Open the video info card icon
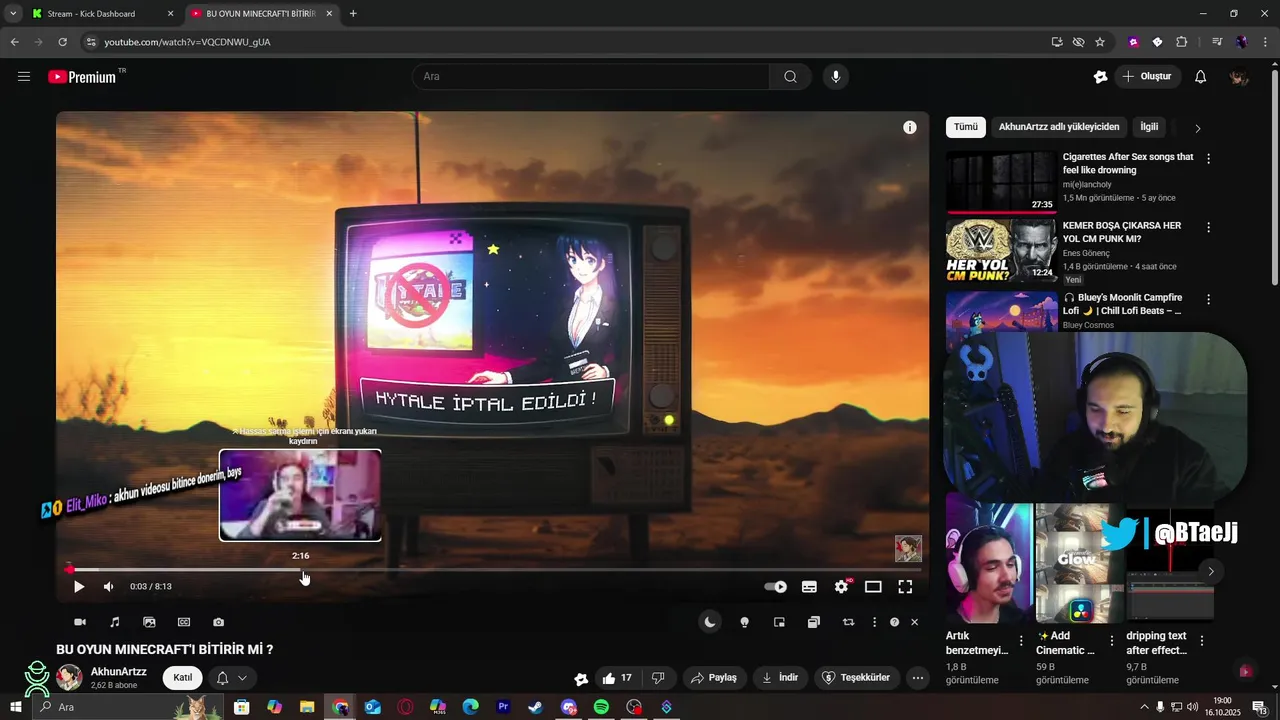Screen dimensions: 1280x720 click(909, 127)
